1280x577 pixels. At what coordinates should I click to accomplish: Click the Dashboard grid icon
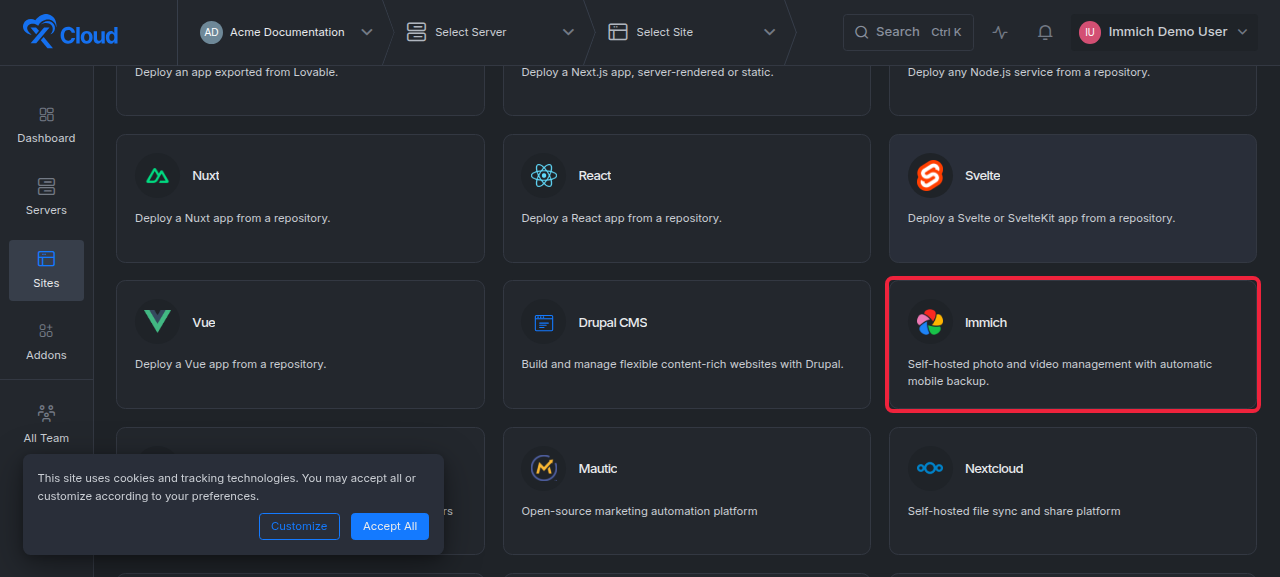click(x=46, y=115)
